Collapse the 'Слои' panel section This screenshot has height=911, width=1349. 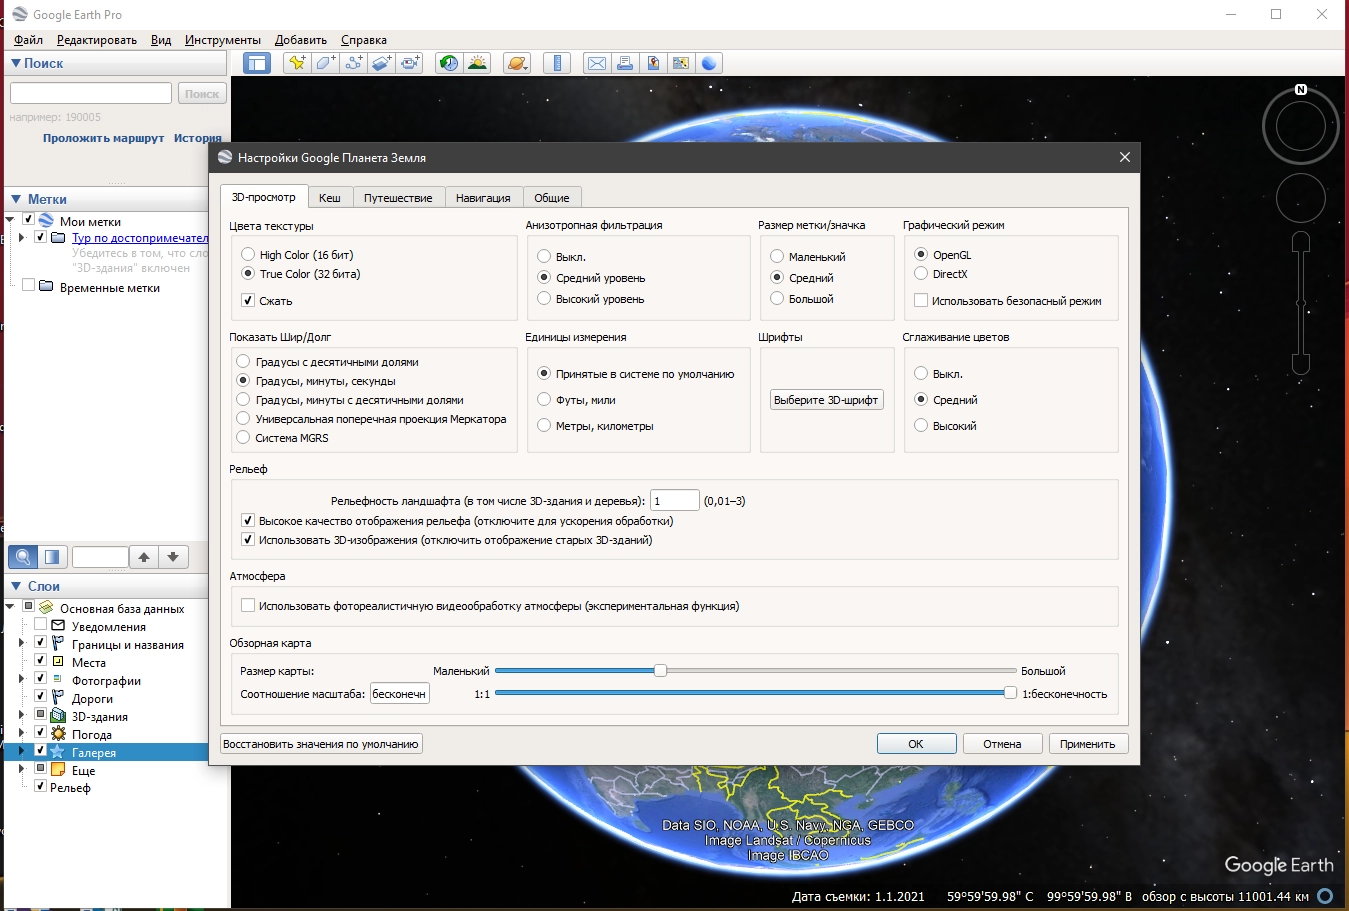pos(16,586)
